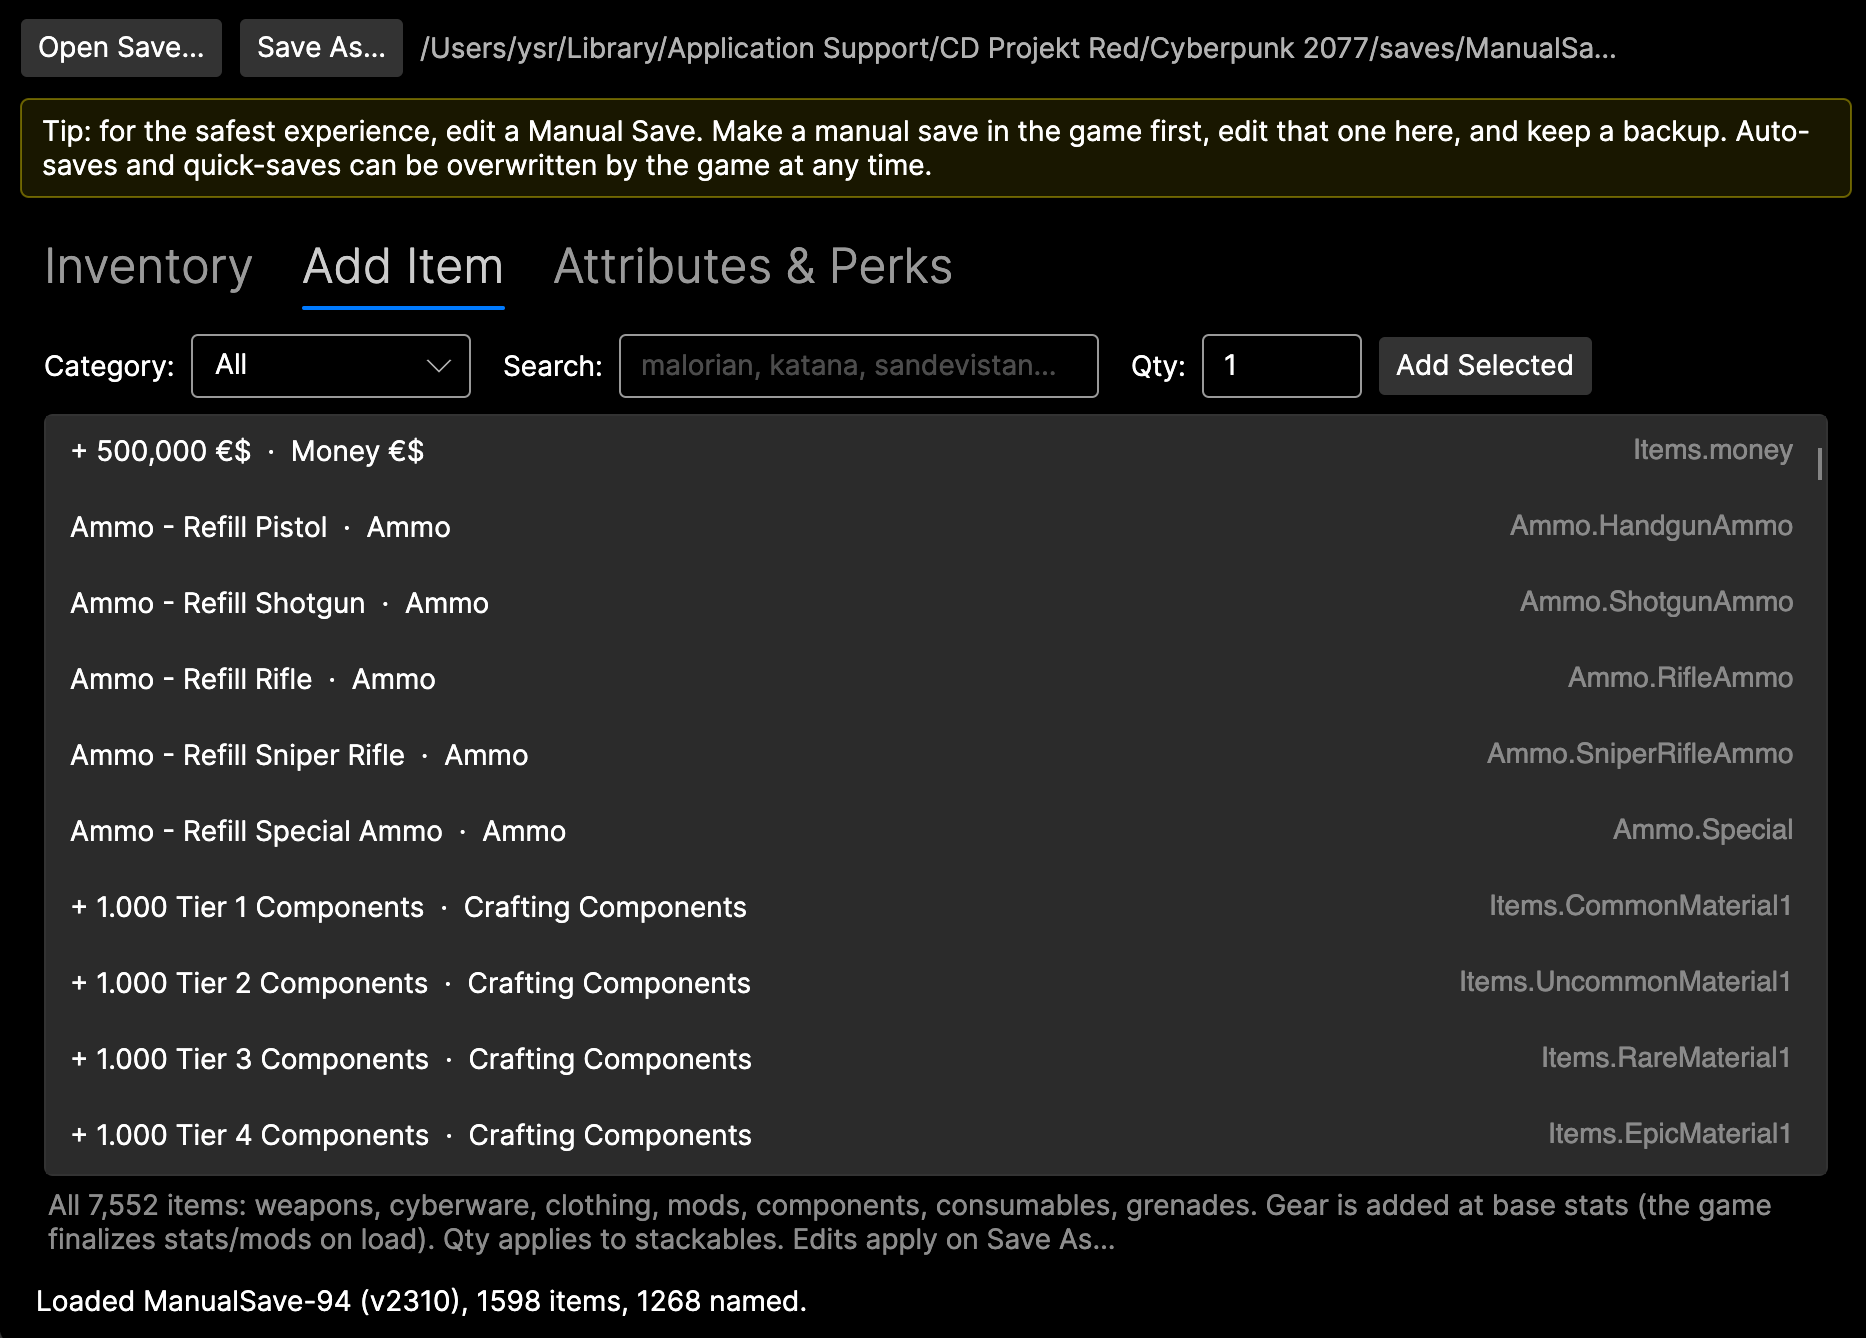Select + 1.000 Tier 1 Components row
Image resolution: width=1866 pixels, height=1338 pixels.
[936, 907]
